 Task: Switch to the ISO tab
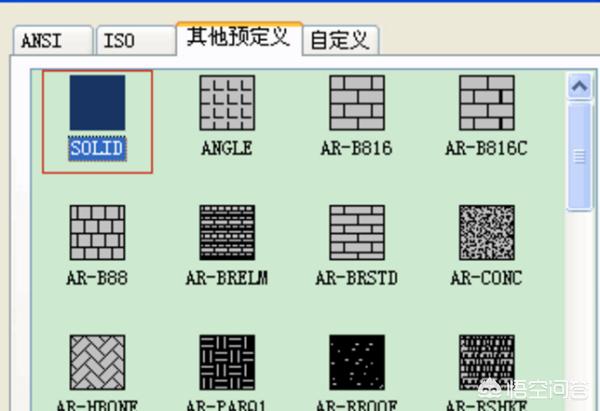[136, 41]
